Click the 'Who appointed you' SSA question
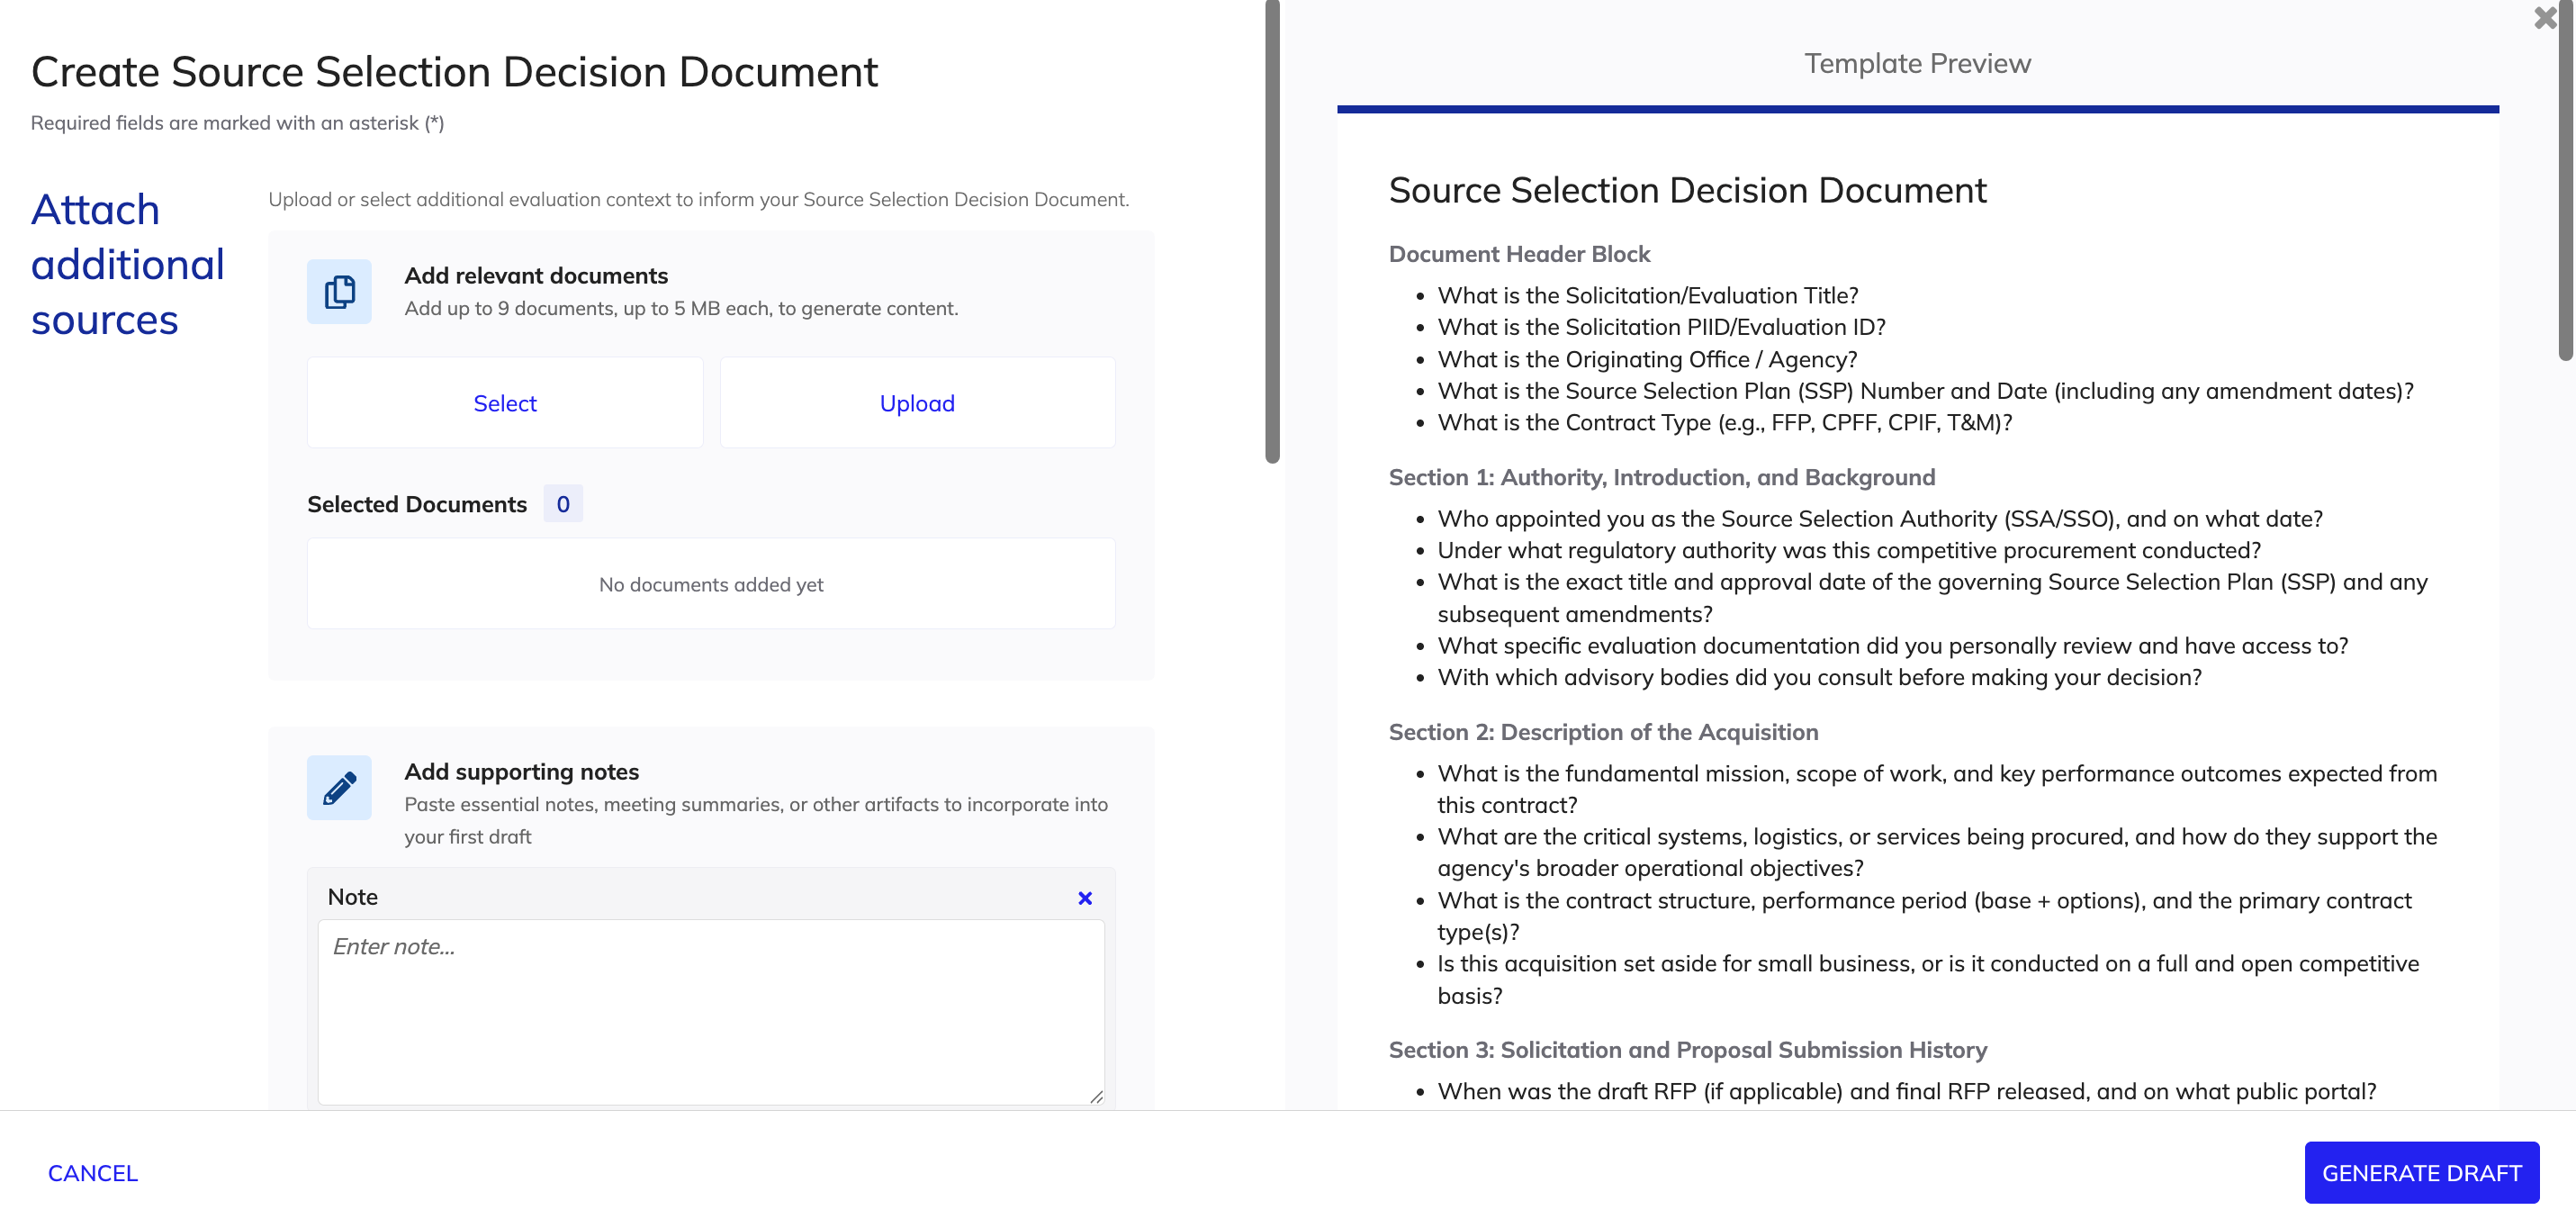 coord(1880,519)
